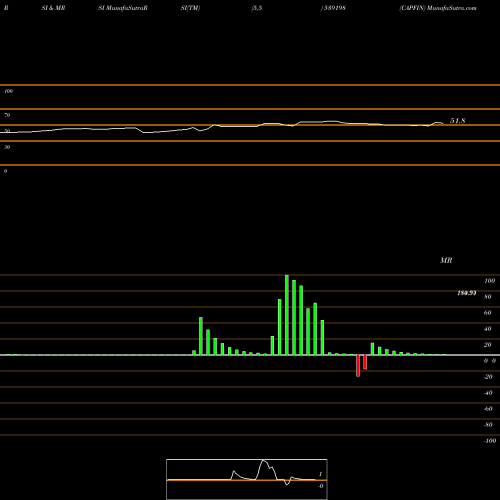Click the SI & MR header label
Screen dimensions: 500x500
pyautogui.click(x=53, y=8)
